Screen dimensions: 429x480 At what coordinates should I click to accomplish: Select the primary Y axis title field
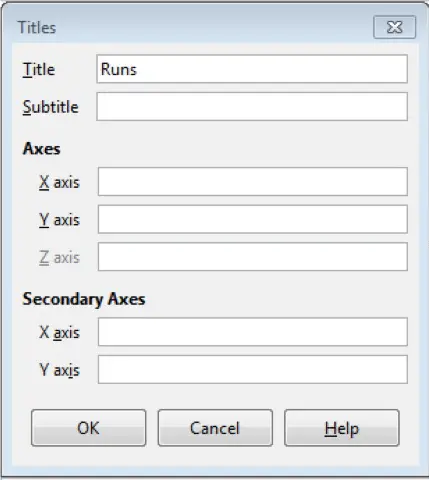(253, 219)
